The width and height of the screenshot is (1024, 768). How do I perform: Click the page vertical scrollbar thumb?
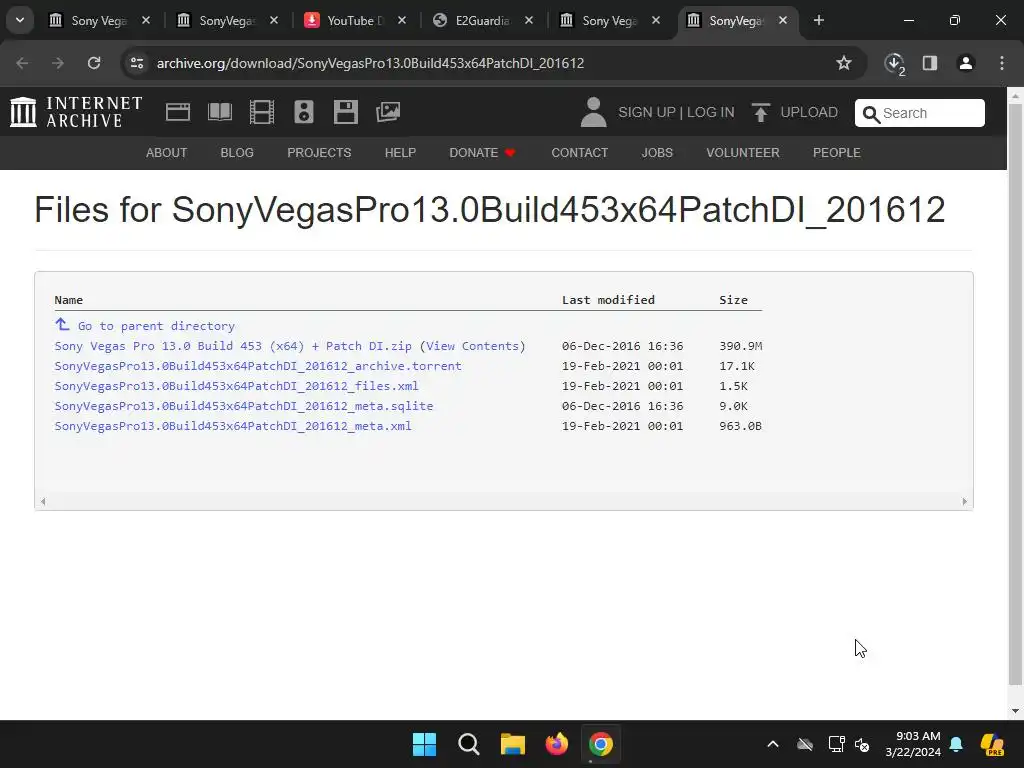point(1015,394)
